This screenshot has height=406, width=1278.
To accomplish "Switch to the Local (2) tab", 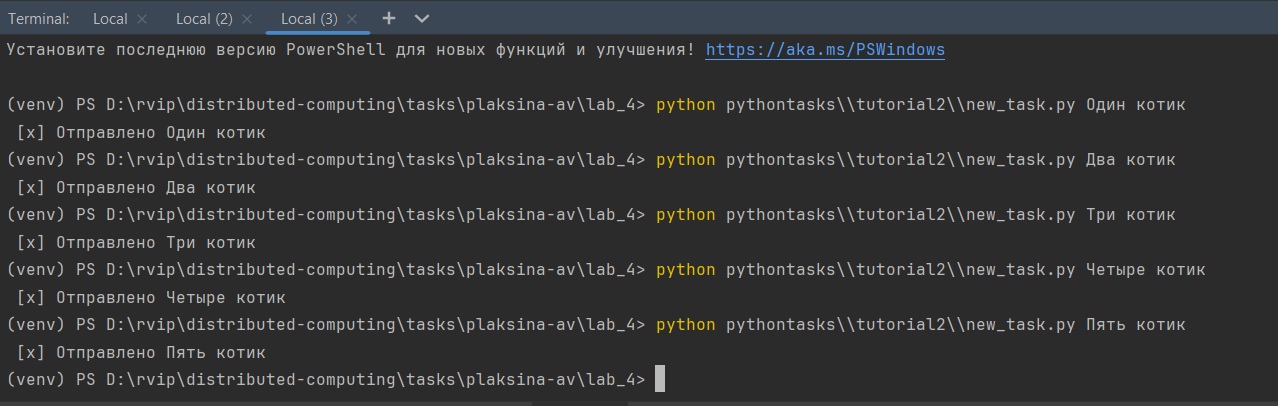I will point(203,19).
